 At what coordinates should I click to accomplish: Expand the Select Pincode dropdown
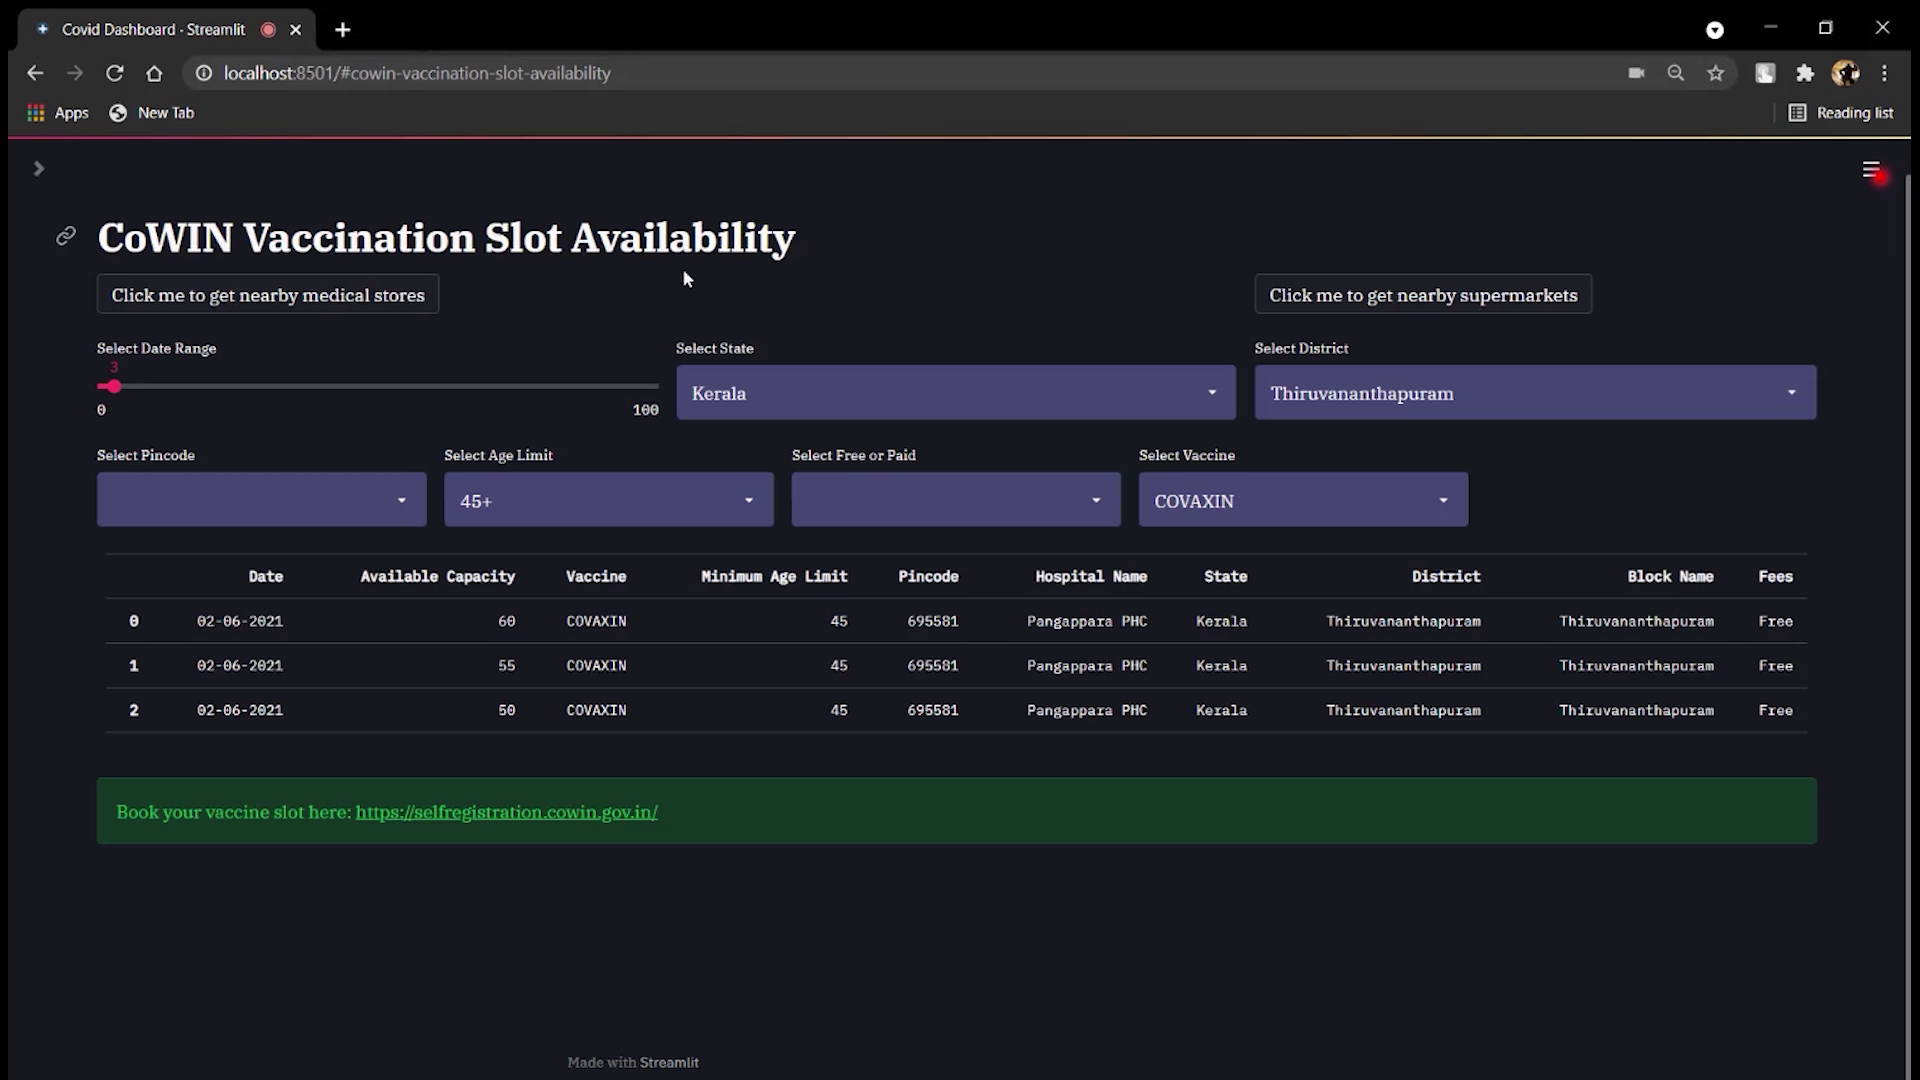pyautogui.click(x=261, y=500)
